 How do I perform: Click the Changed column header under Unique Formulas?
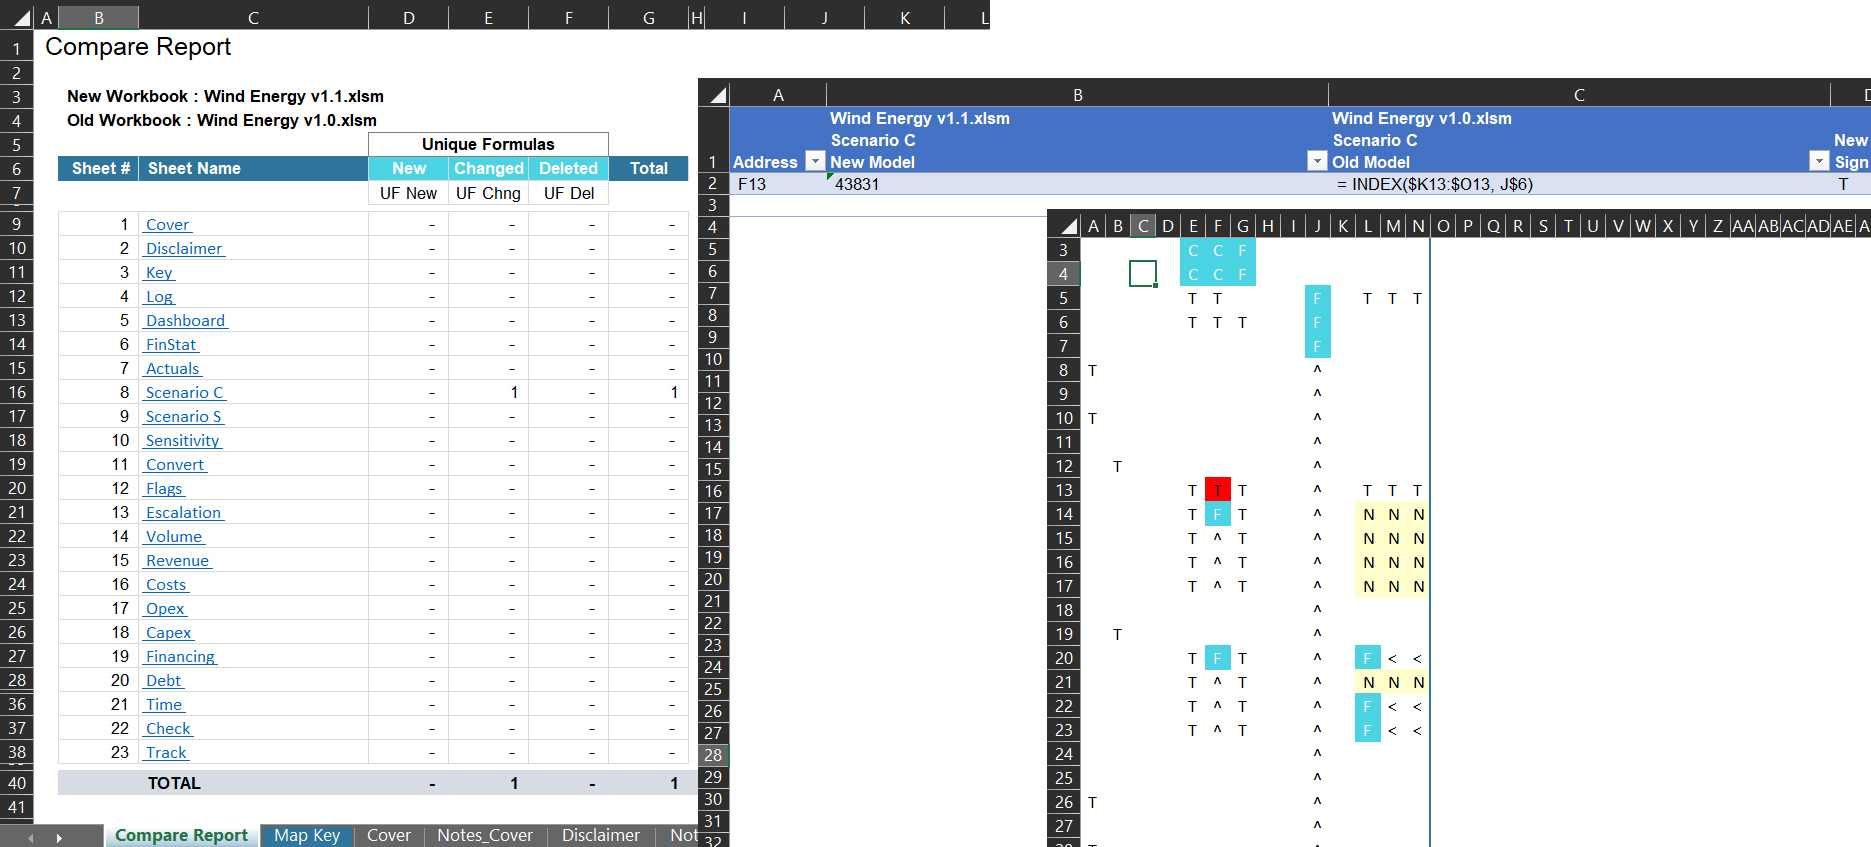(x=488, y=169)
